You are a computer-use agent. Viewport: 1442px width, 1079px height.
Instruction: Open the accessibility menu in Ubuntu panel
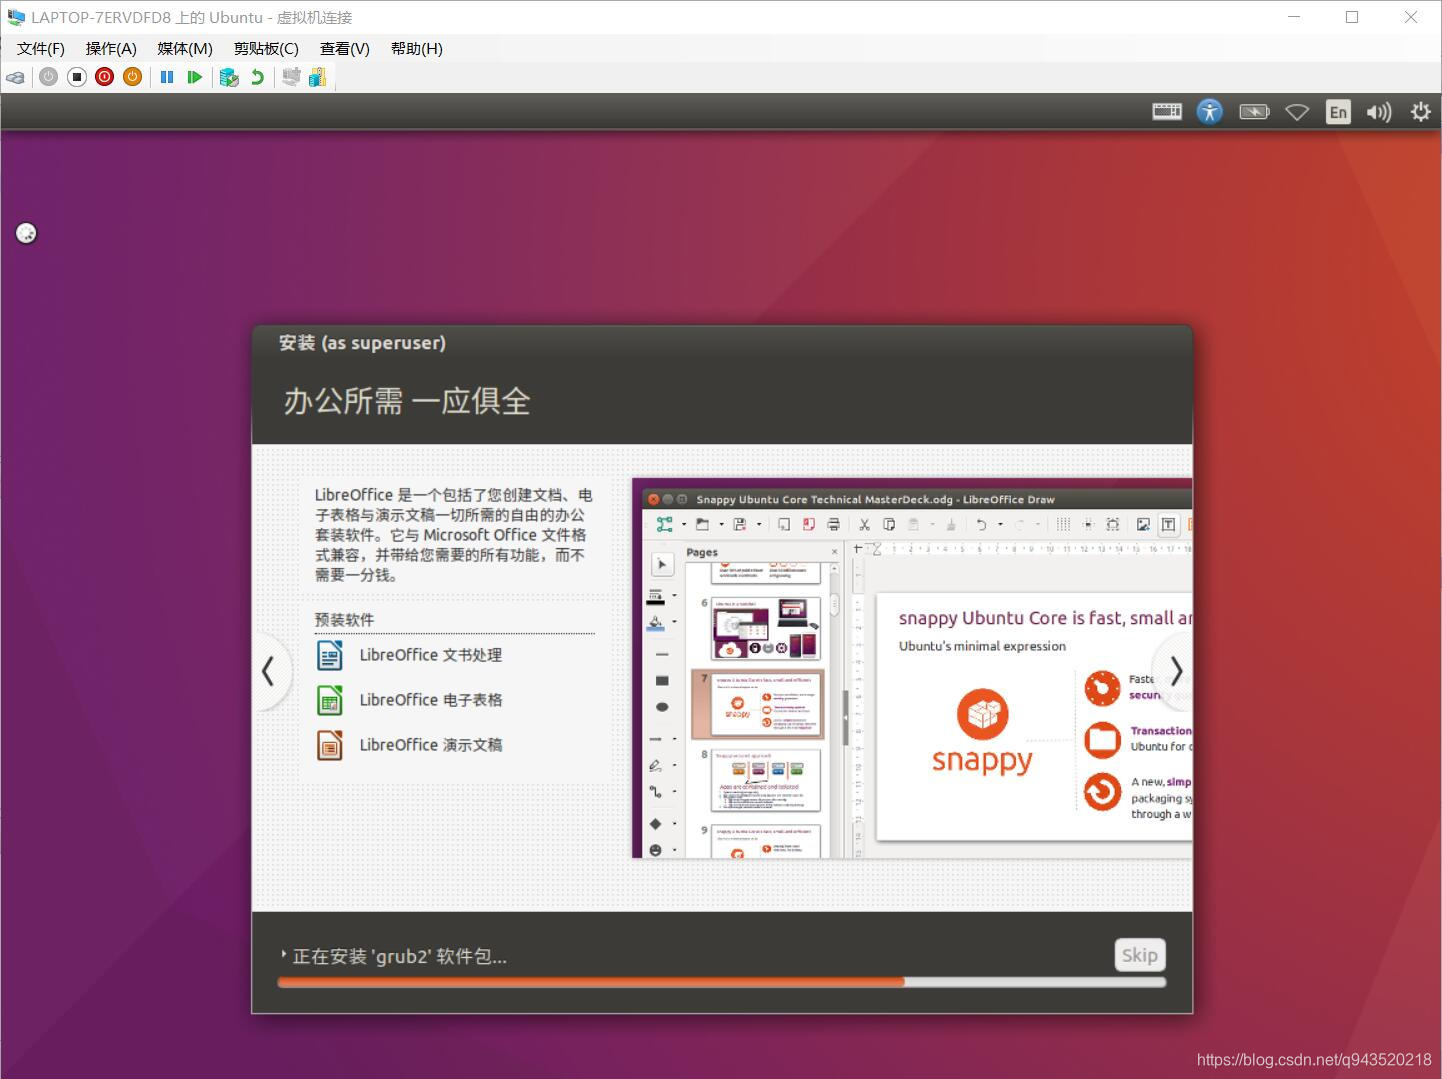(1210, 111)
